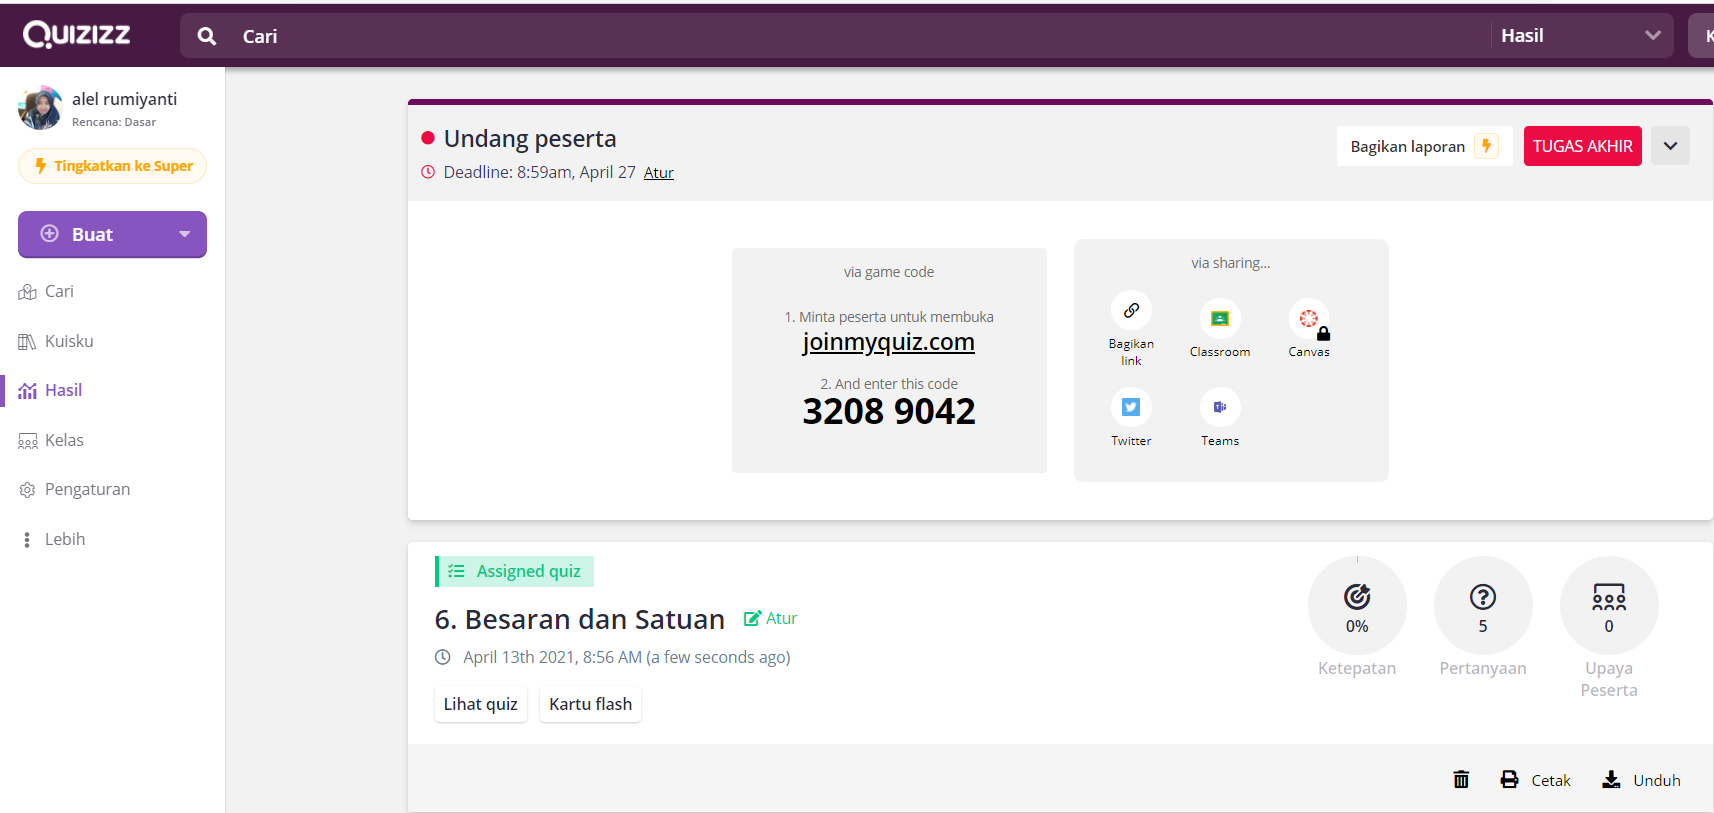This screenshot has width=1714, height=813.
Task: Open the Quizizz logo home
Action: coord(77,35)
